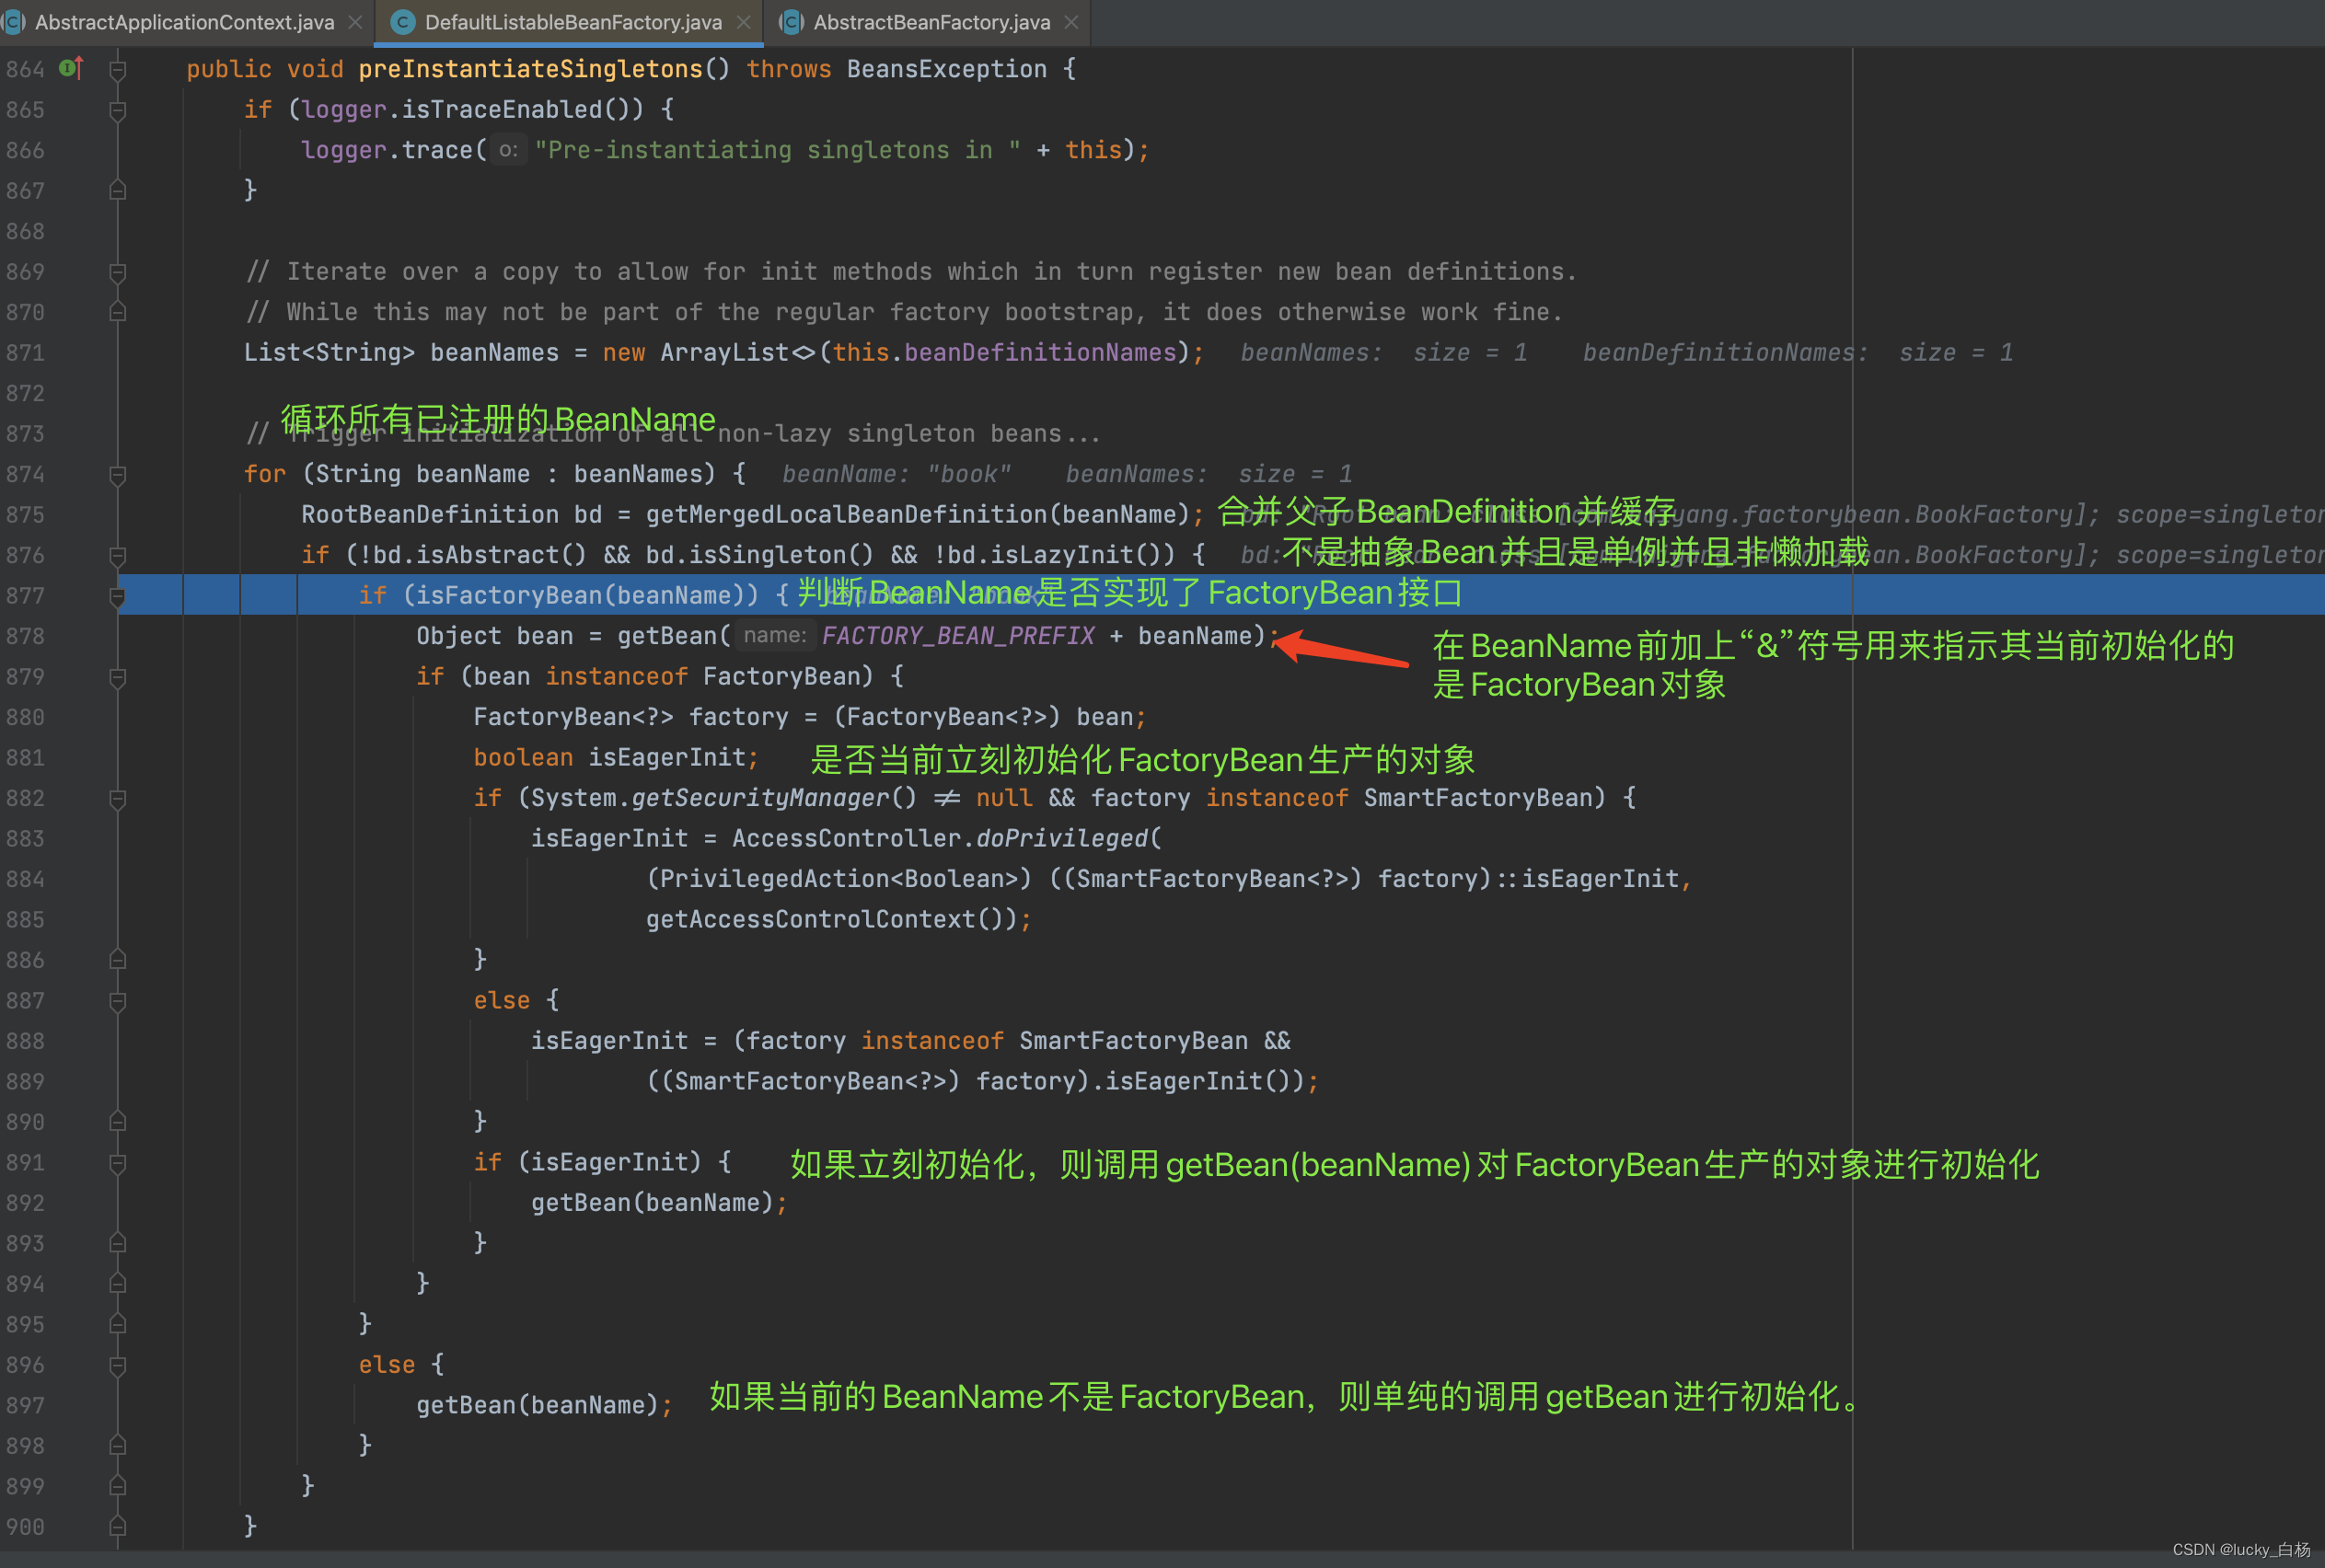2325x1568 pixels.
Task: Click the isTraceEnabled() call on line 865
Action: 516,110
